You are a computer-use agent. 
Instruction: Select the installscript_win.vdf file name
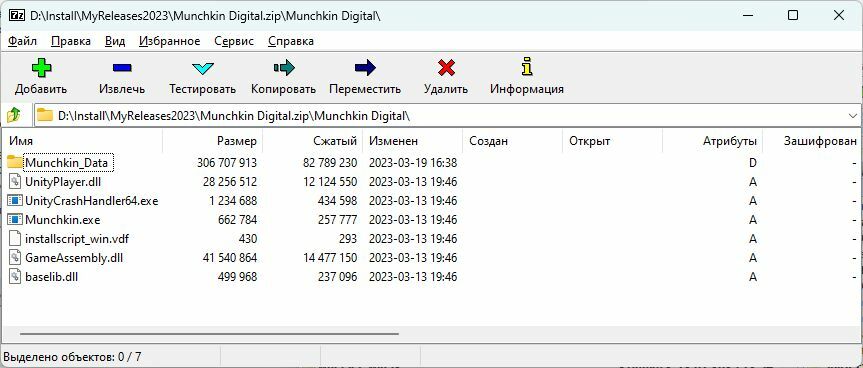(x=77, y=239)
